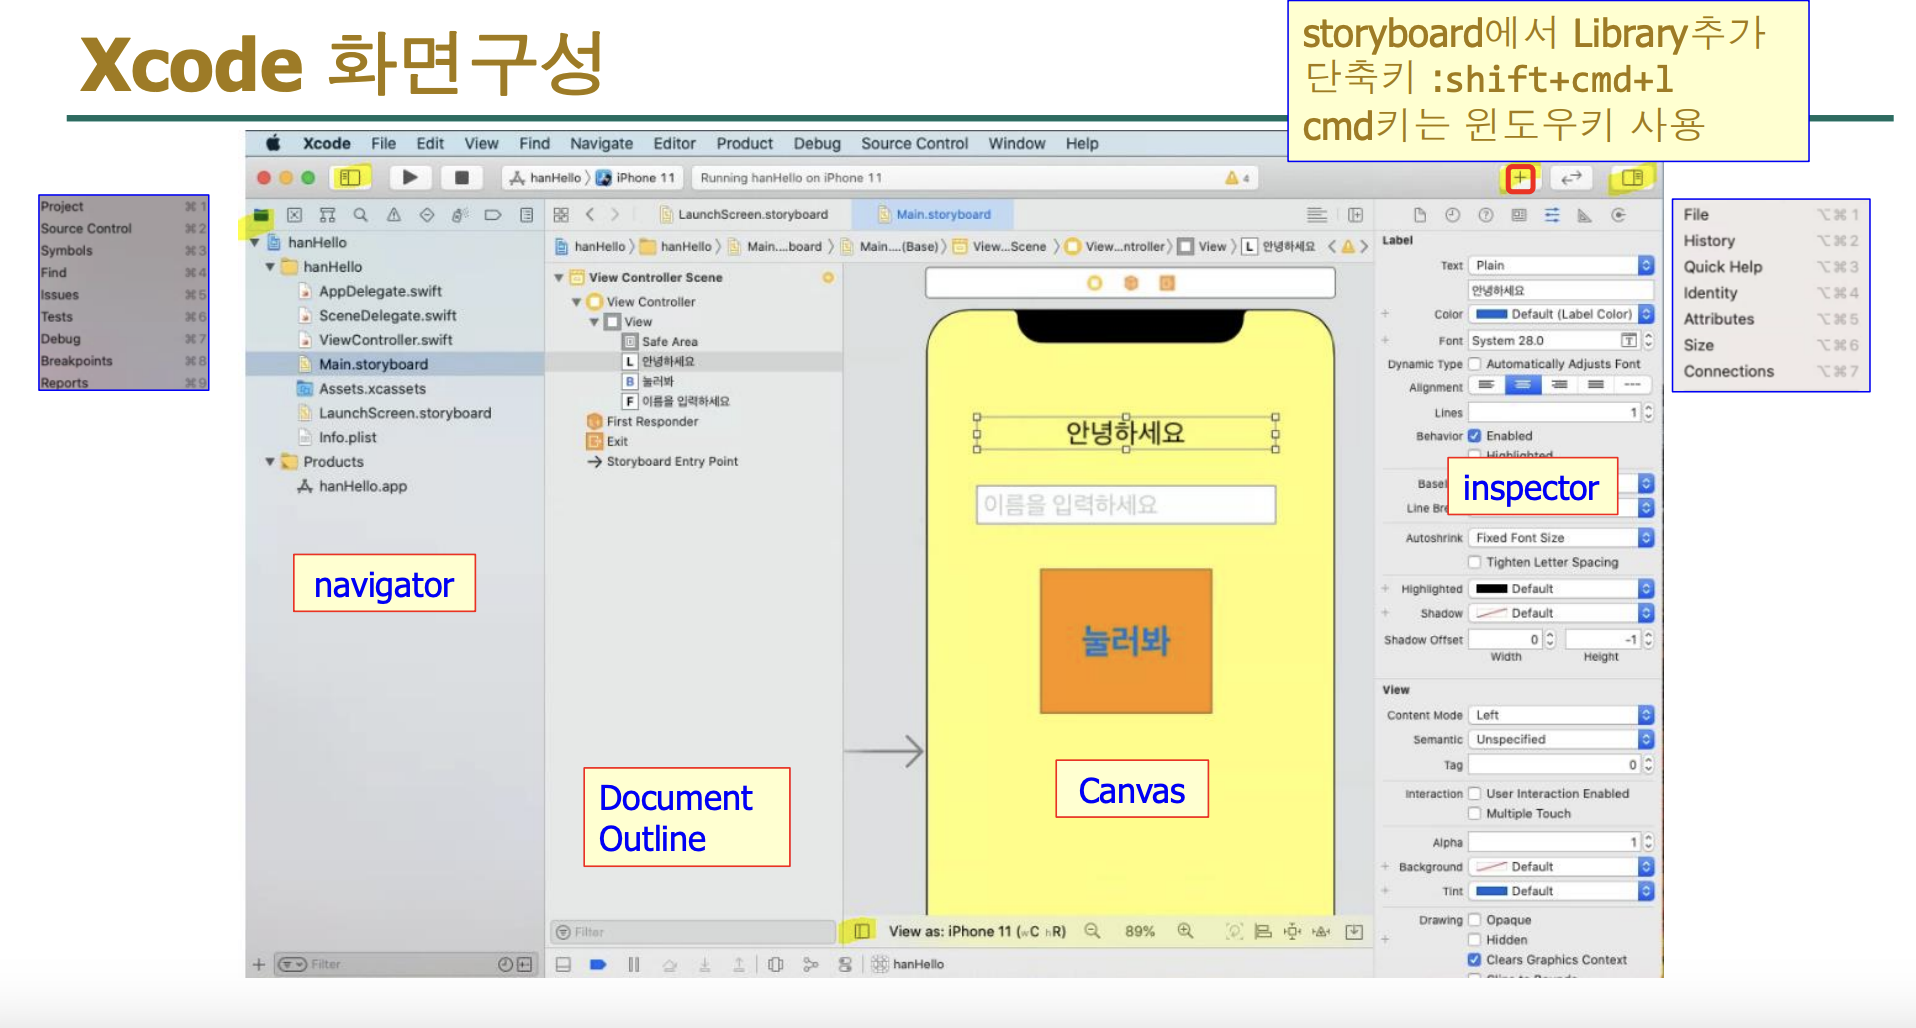The width and height of the screenshot is (1916, 1028).
Task: Click View as: iPhone 11 device button
Action: tap(977, 931)
